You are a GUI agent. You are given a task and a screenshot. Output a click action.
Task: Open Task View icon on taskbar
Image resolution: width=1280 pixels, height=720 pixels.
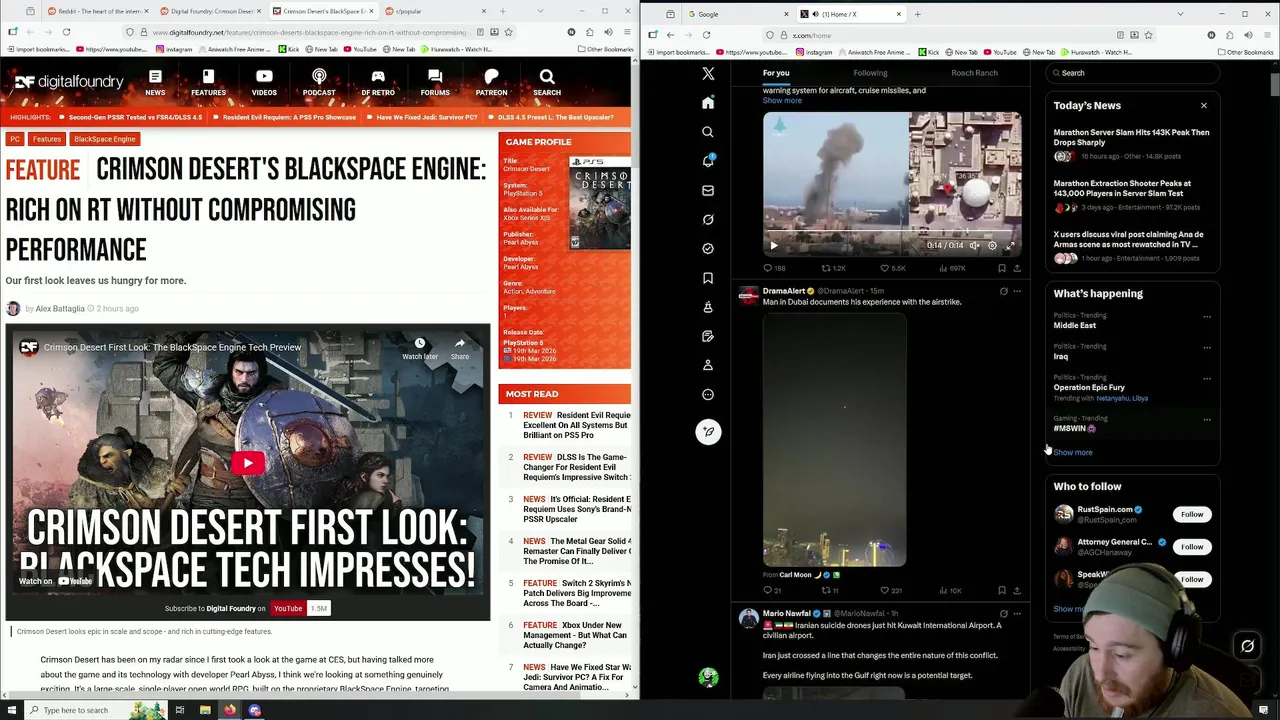[180, 710]
